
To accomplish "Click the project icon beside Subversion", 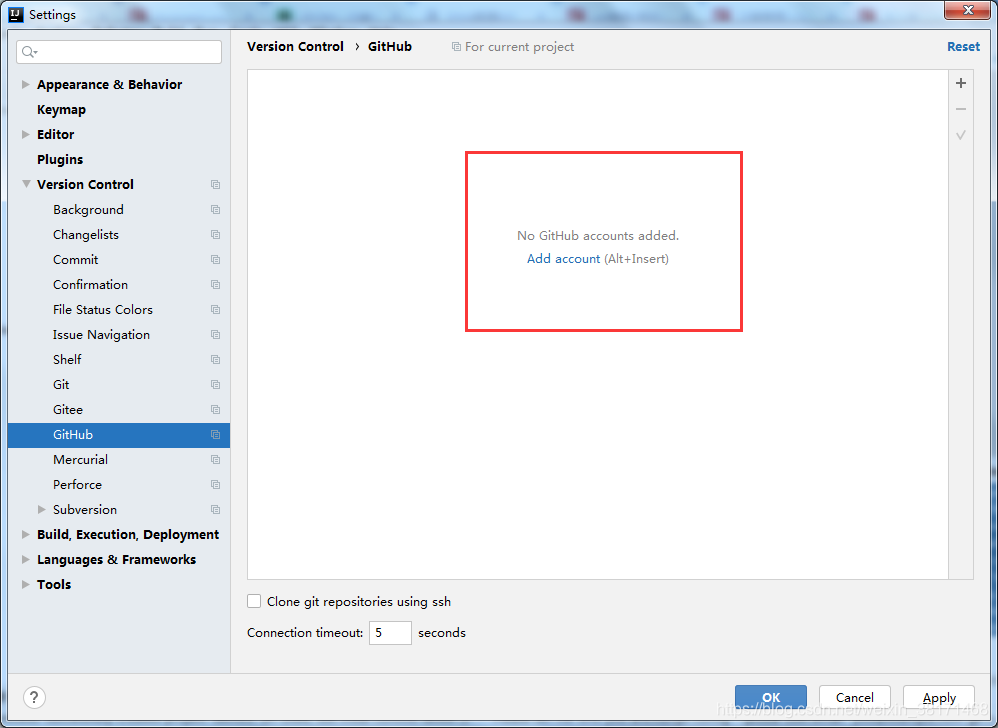I will point(215,510).
